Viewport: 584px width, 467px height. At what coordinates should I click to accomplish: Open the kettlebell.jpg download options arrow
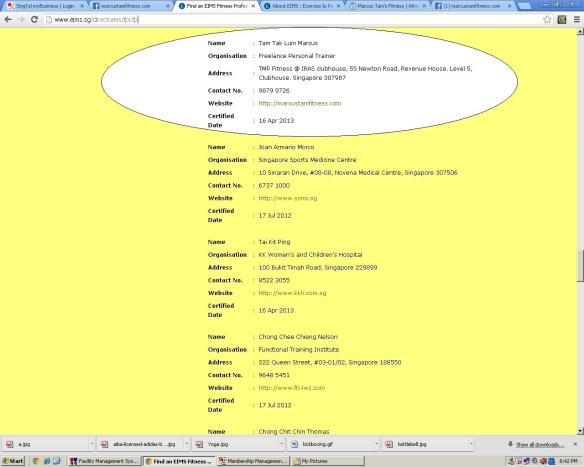click(471, 444)
